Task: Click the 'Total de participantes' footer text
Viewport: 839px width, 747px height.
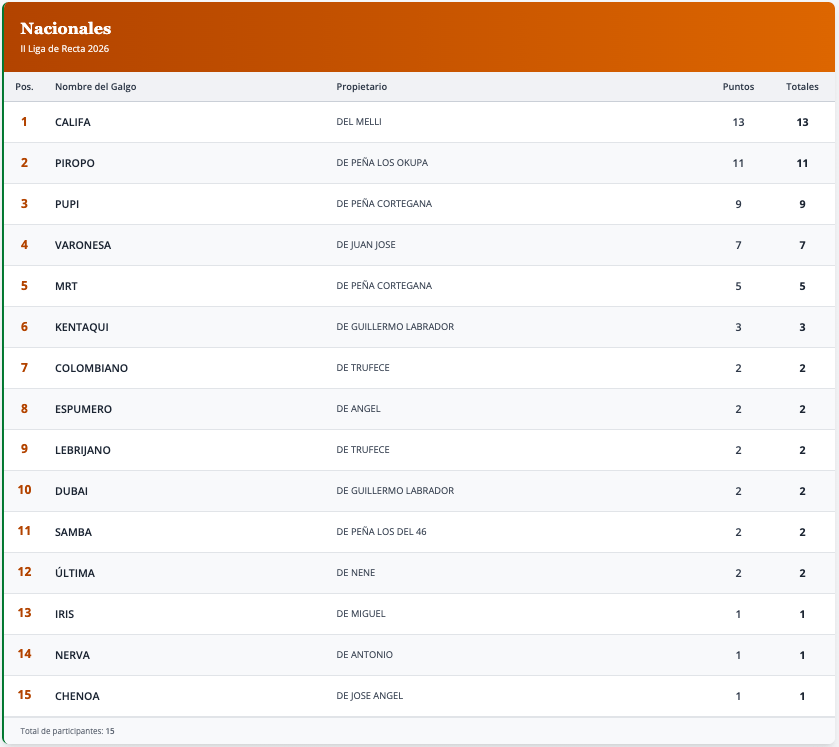Action: (67, 731)
